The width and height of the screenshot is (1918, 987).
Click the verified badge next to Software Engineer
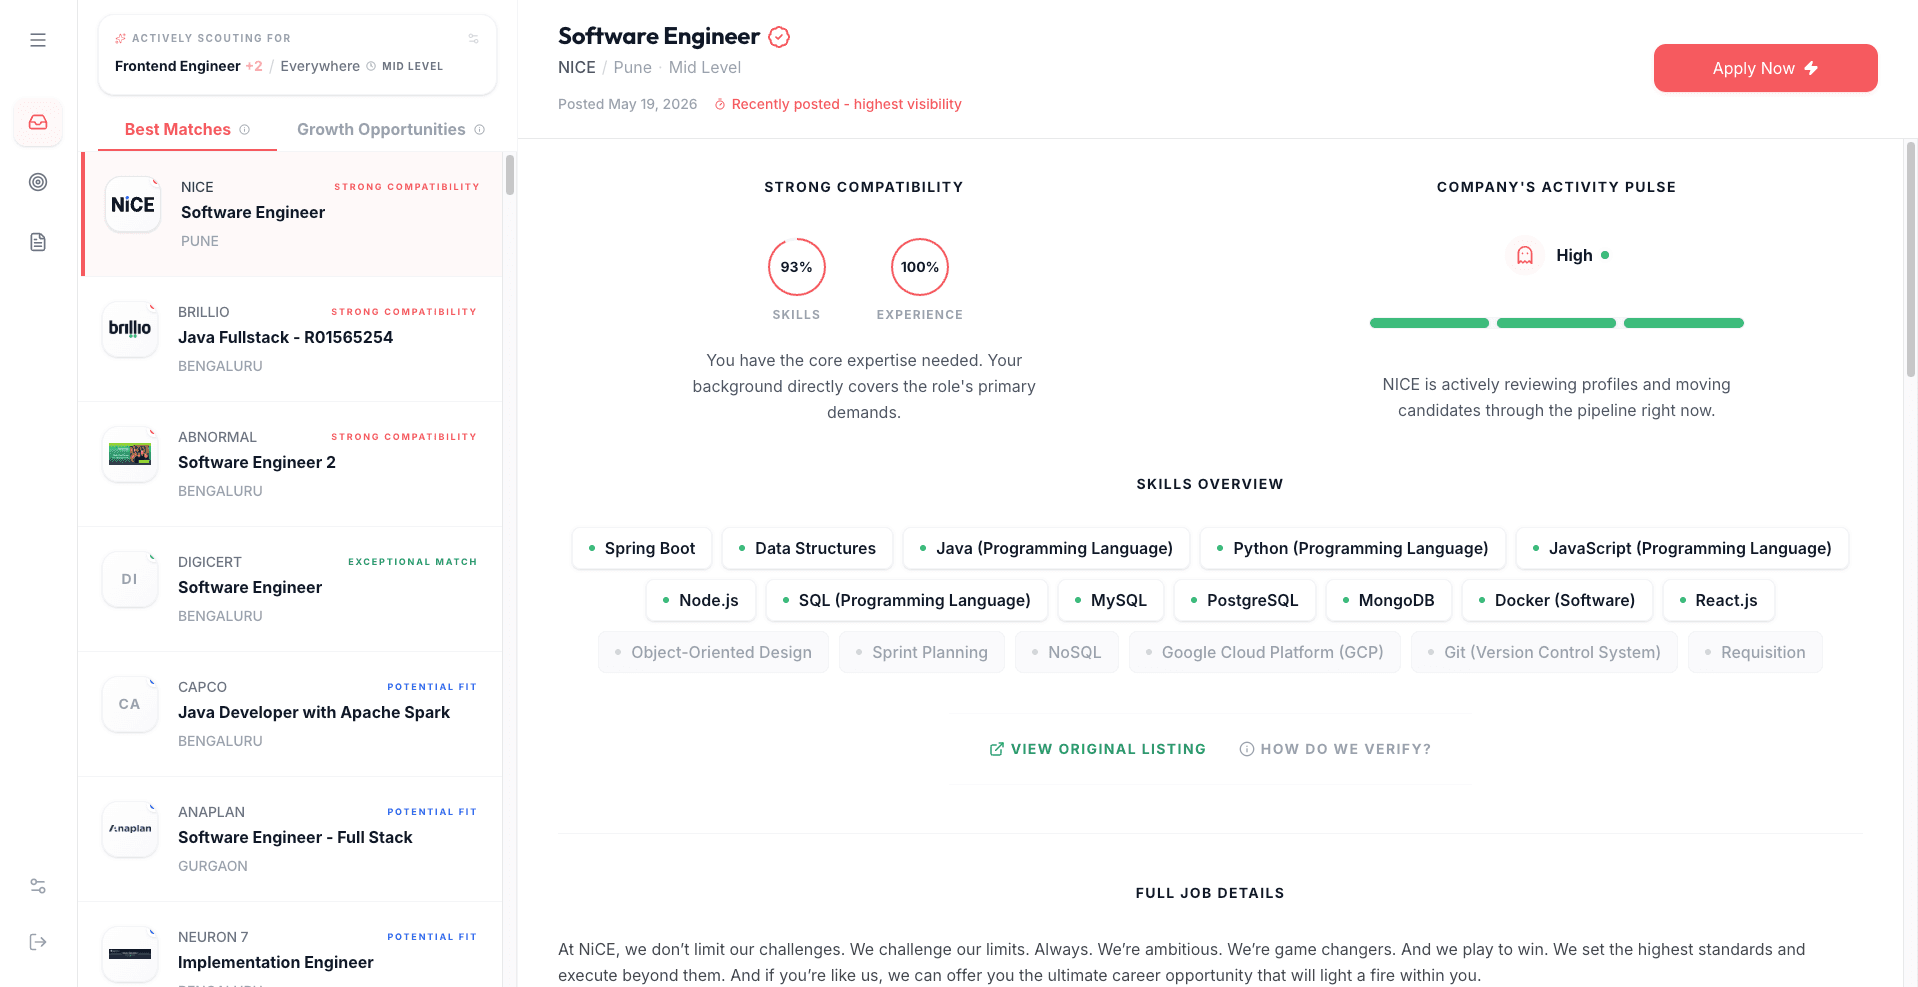coord(779,37)
